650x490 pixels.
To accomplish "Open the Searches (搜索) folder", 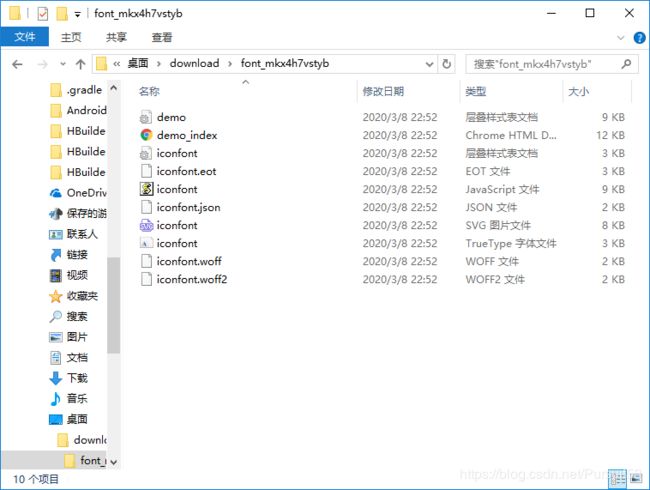I will [x=68, y=317].
